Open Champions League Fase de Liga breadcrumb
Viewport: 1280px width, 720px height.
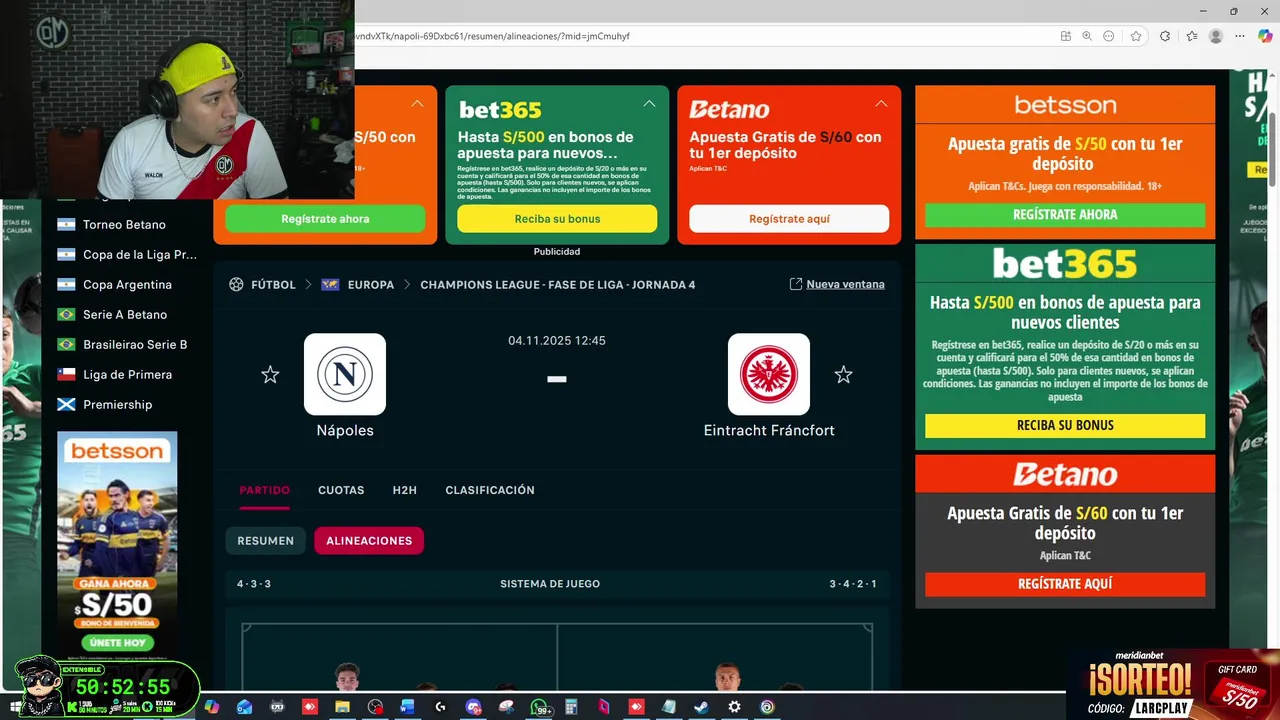pyautogui.click(x=557, y=285)
